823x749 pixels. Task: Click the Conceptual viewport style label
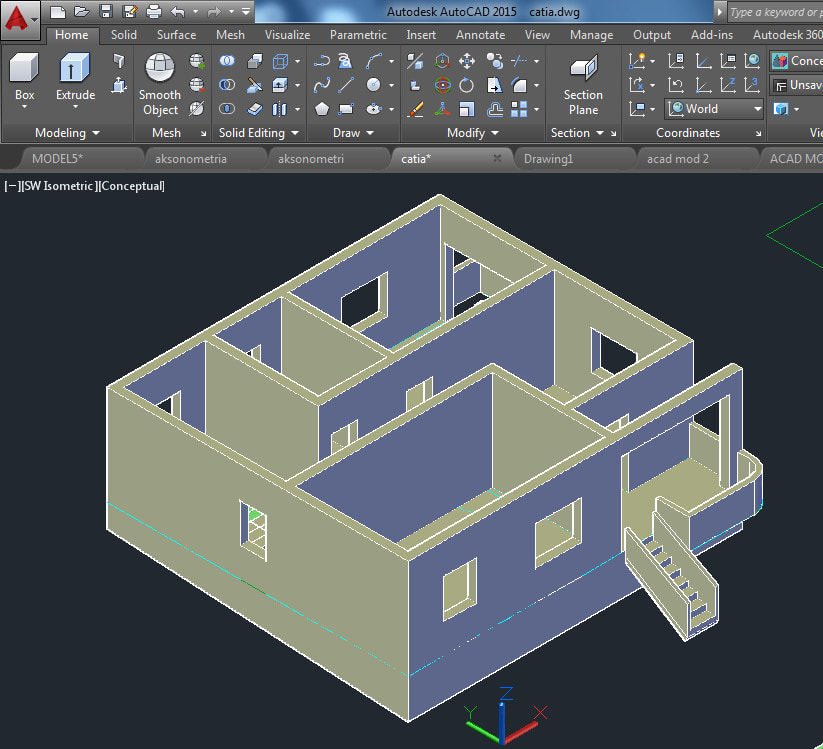coord(131,186)
